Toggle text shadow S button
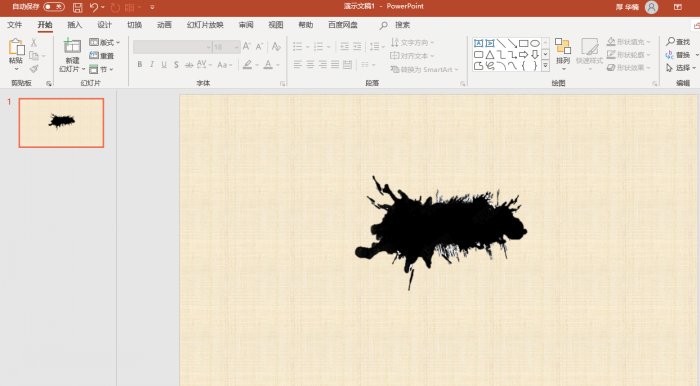Screen dimensions: 700x386 (x=176, y=65)
